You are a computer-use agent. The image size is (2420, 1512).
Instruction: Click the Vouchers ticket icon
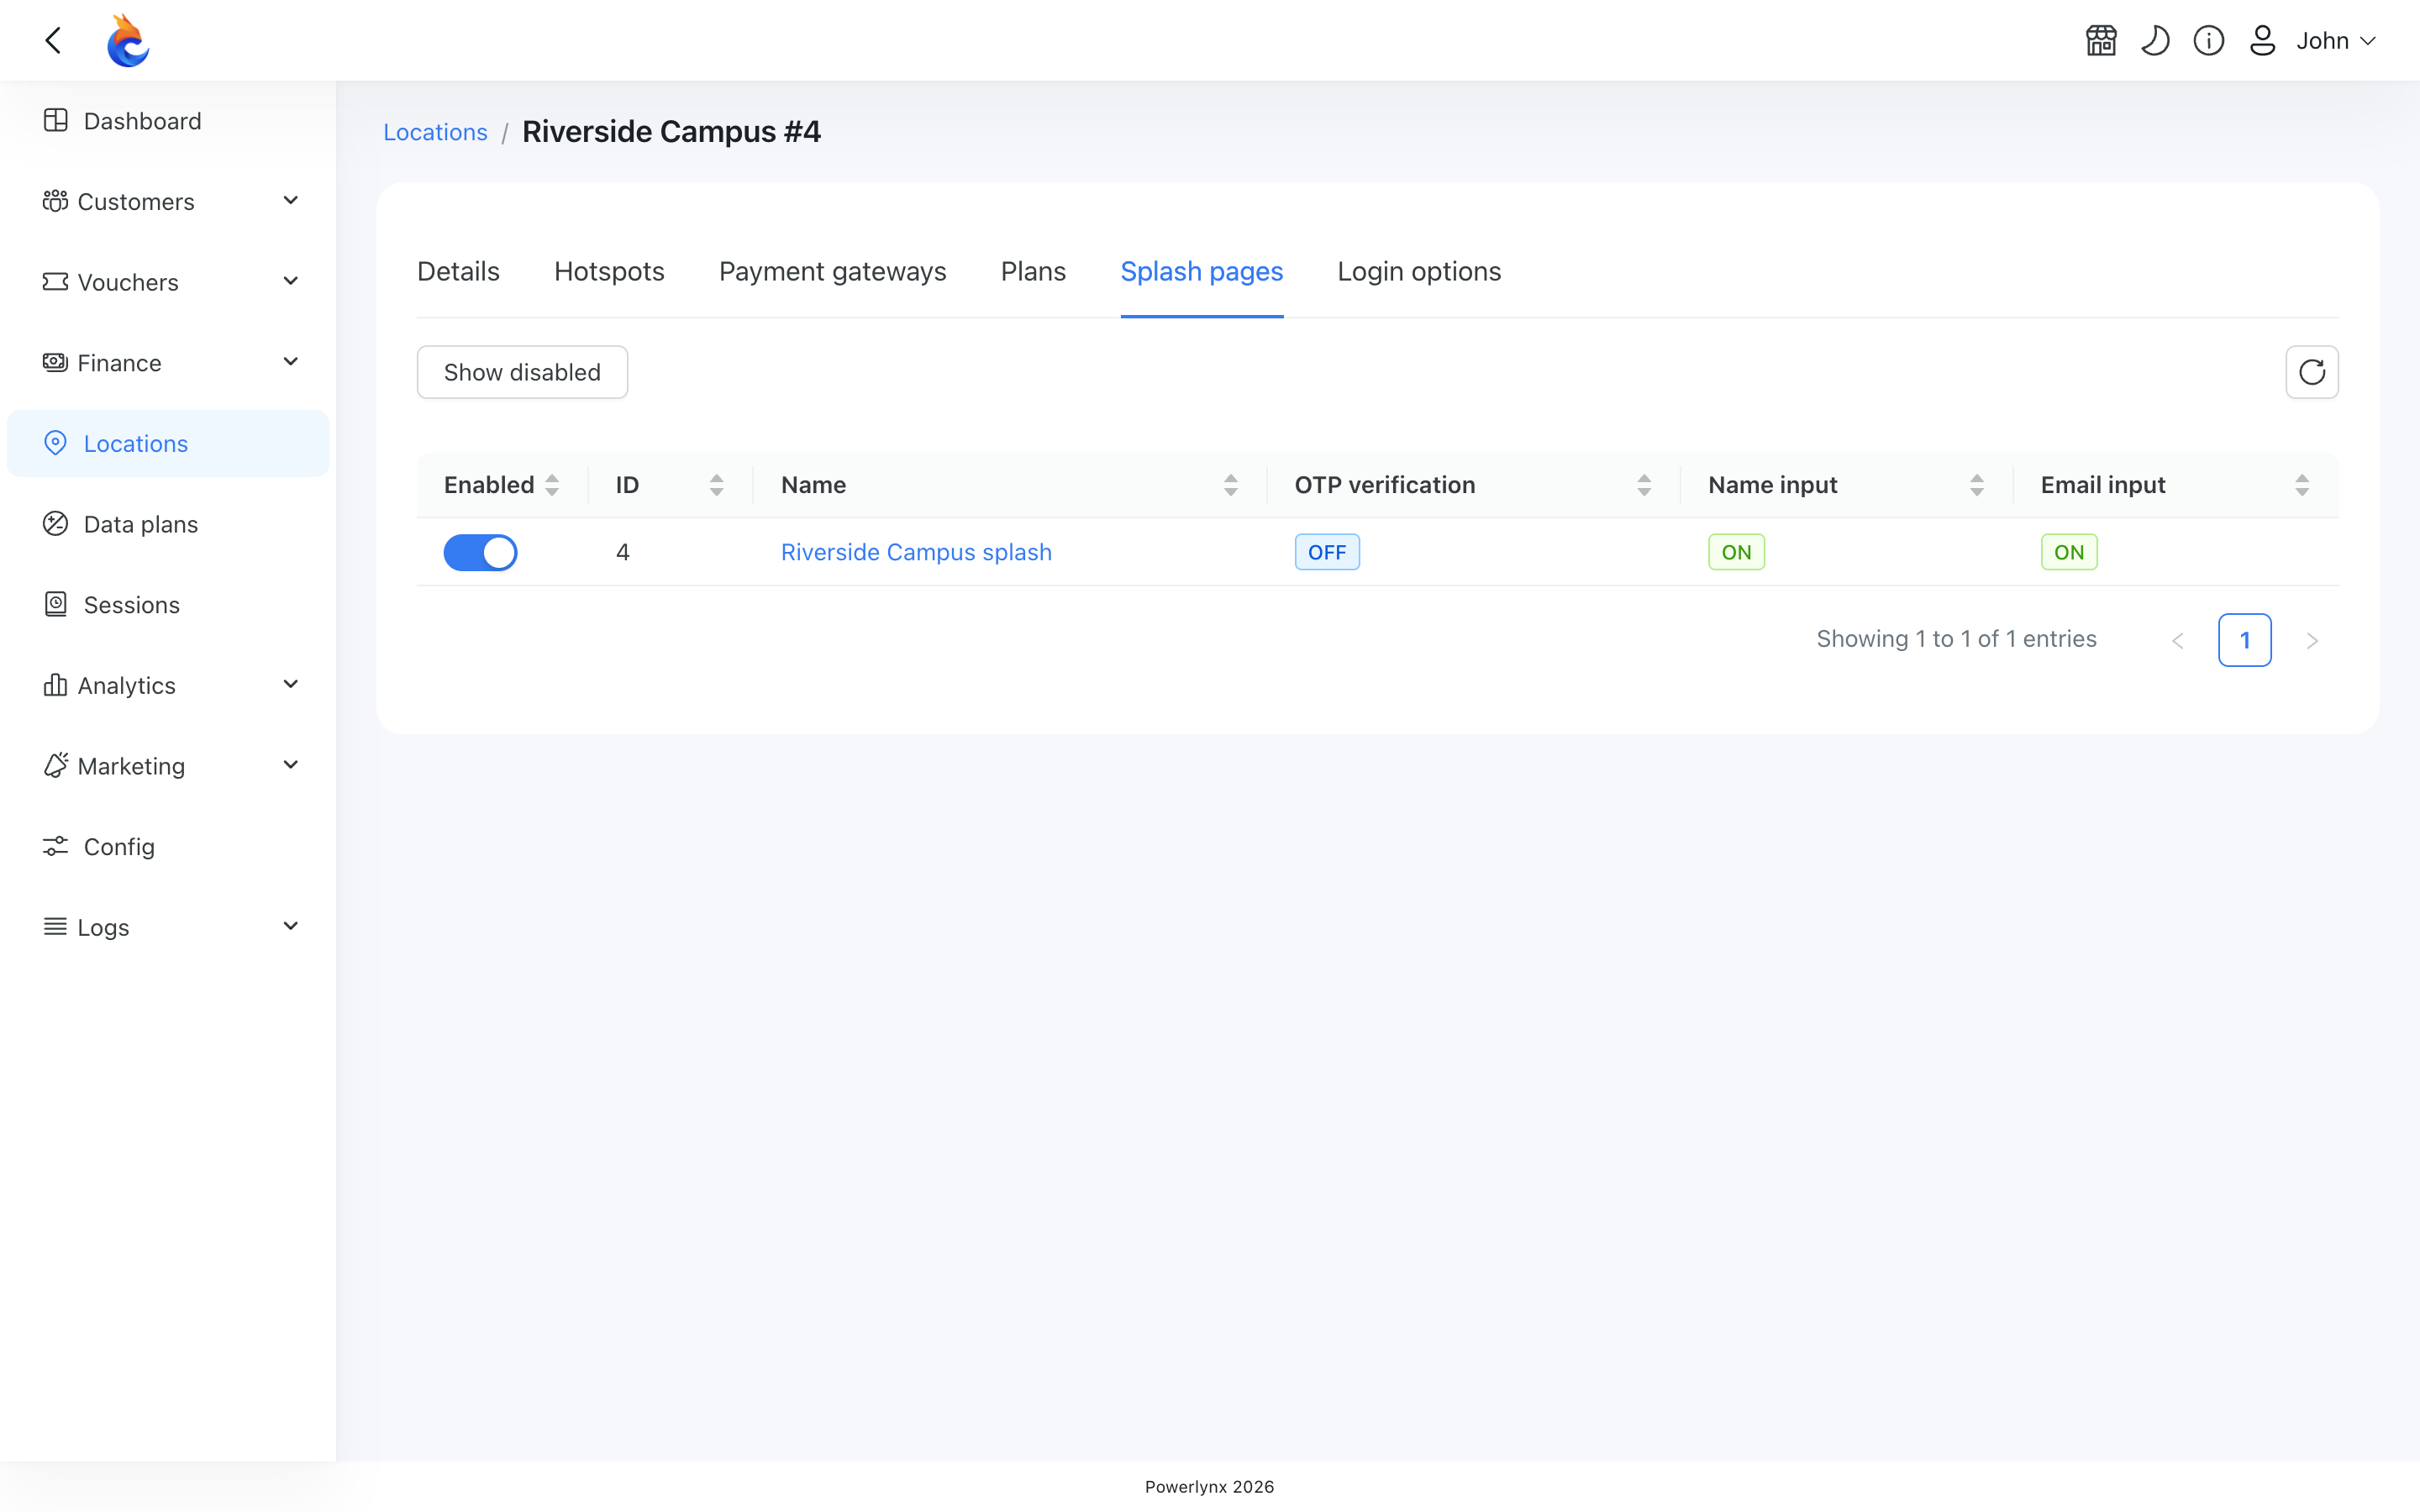coord(55,282)
